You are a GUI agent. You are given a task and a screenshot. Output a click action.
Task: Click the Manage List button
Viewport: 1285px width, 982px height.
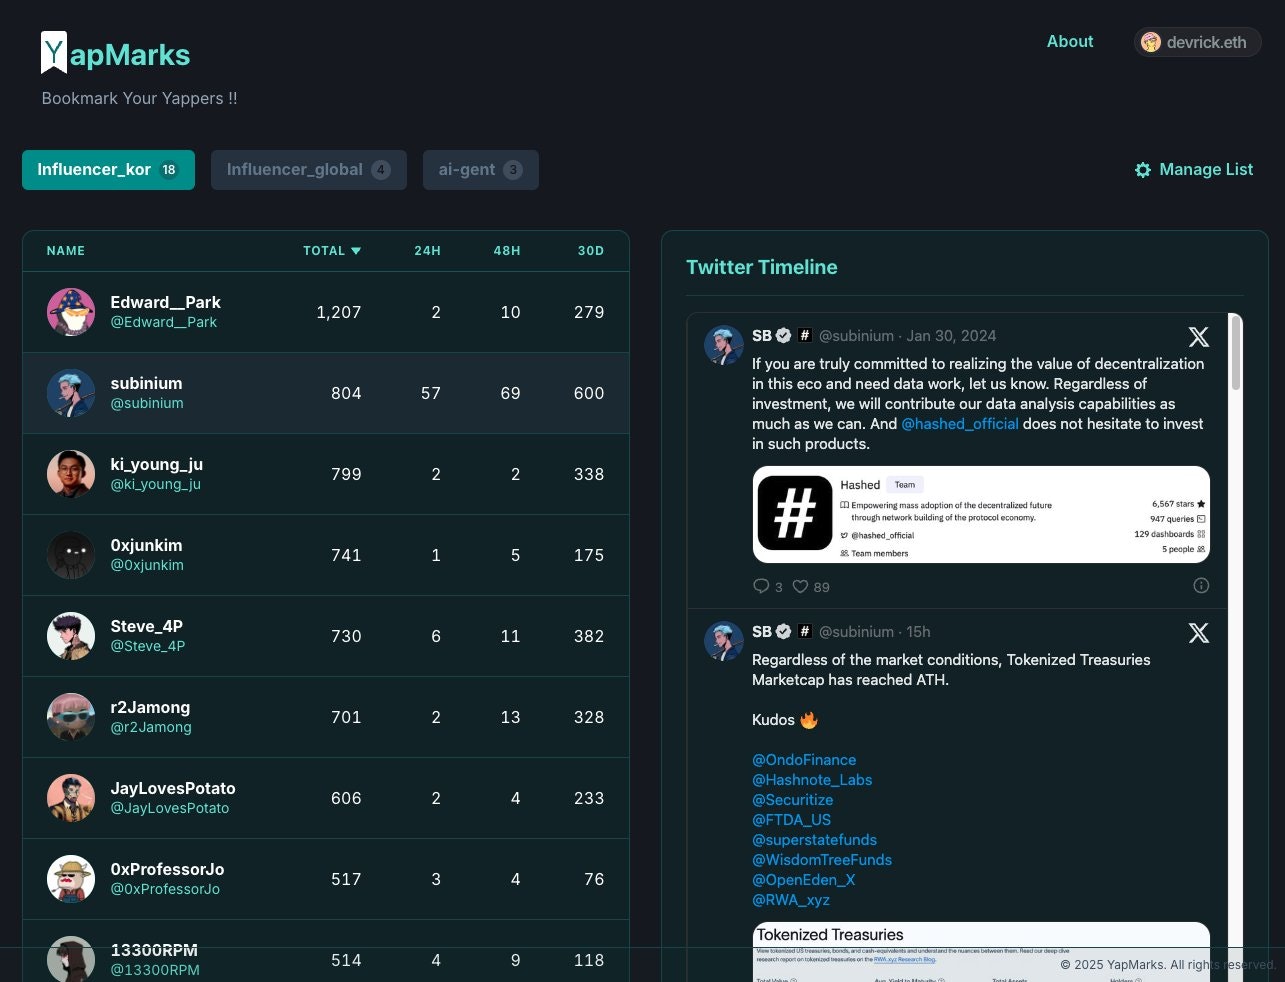[1194, 170]
